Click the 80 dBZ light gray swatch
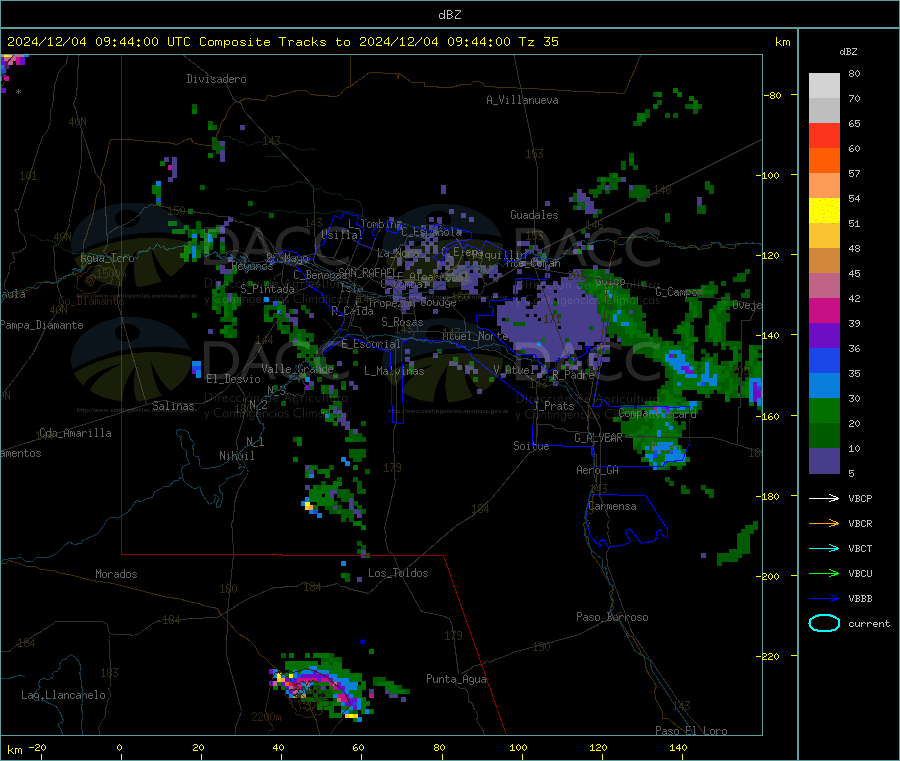 click(x=824, y=86)
